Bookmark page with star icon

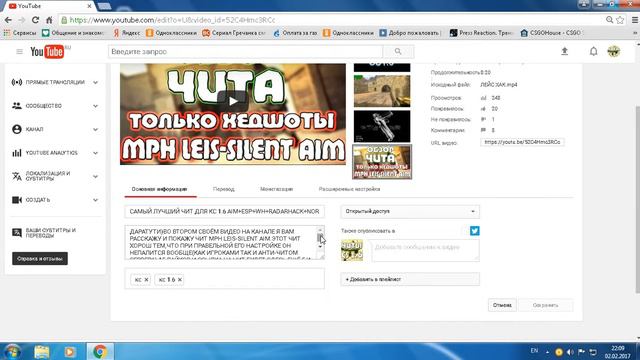620,20
